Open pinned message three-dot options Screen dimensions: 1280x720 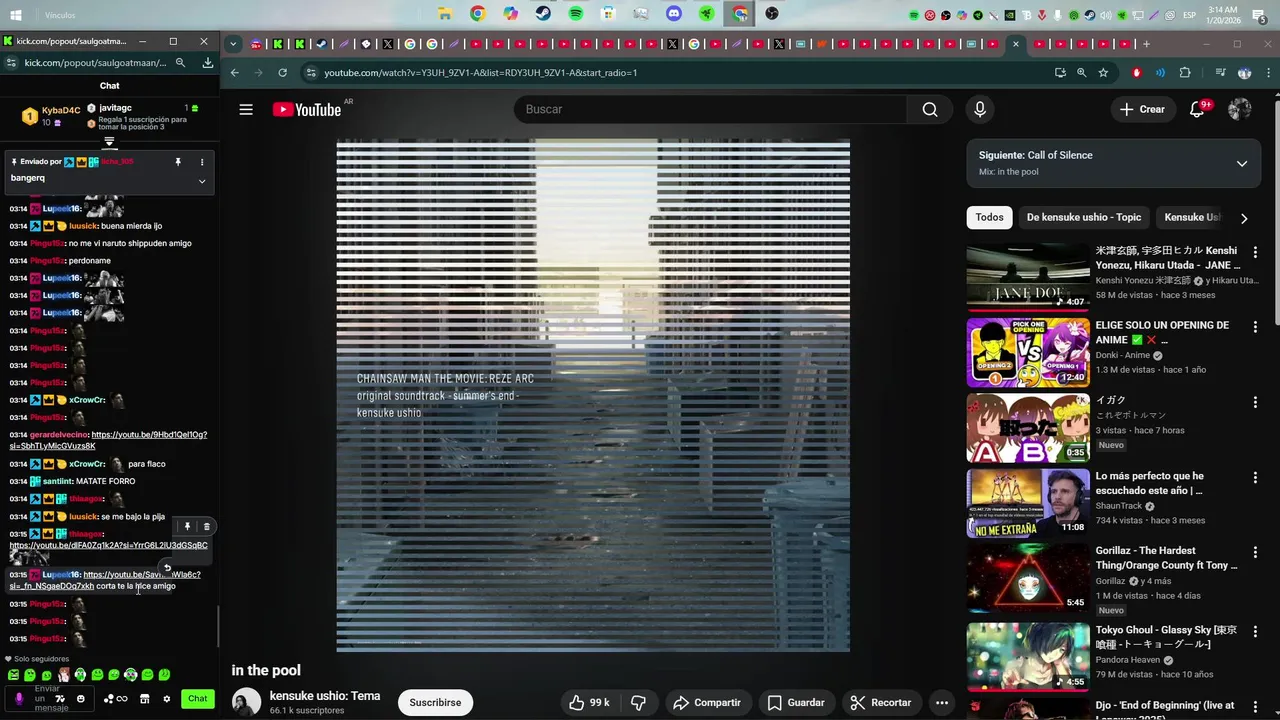click(x=202, y=162)
